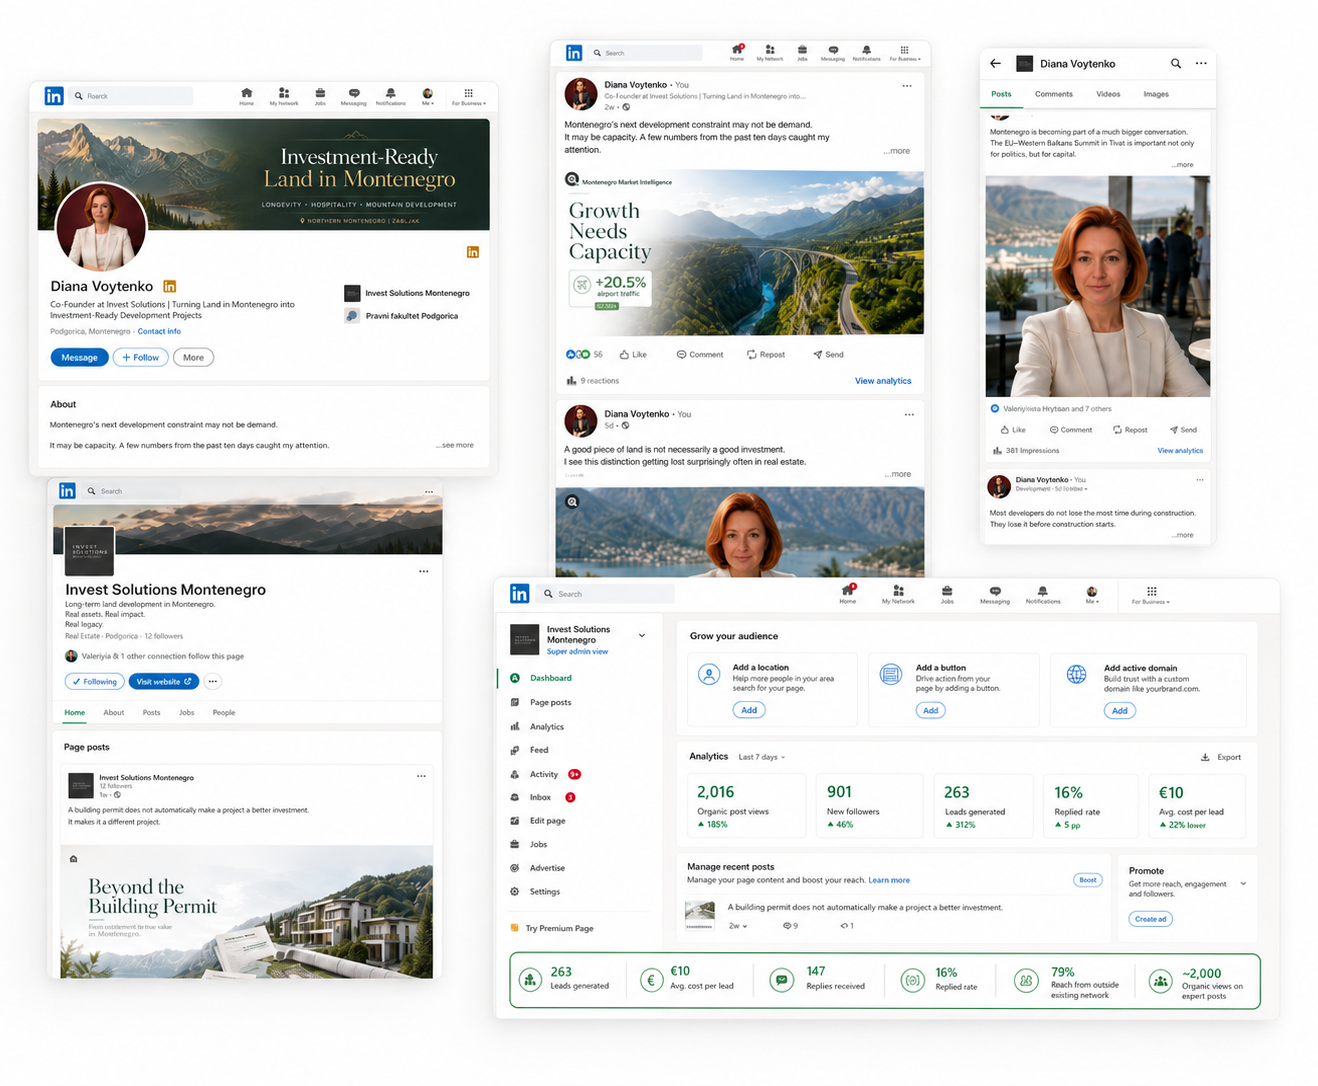Repost the post with 381 impressions

click(1130, 430)
